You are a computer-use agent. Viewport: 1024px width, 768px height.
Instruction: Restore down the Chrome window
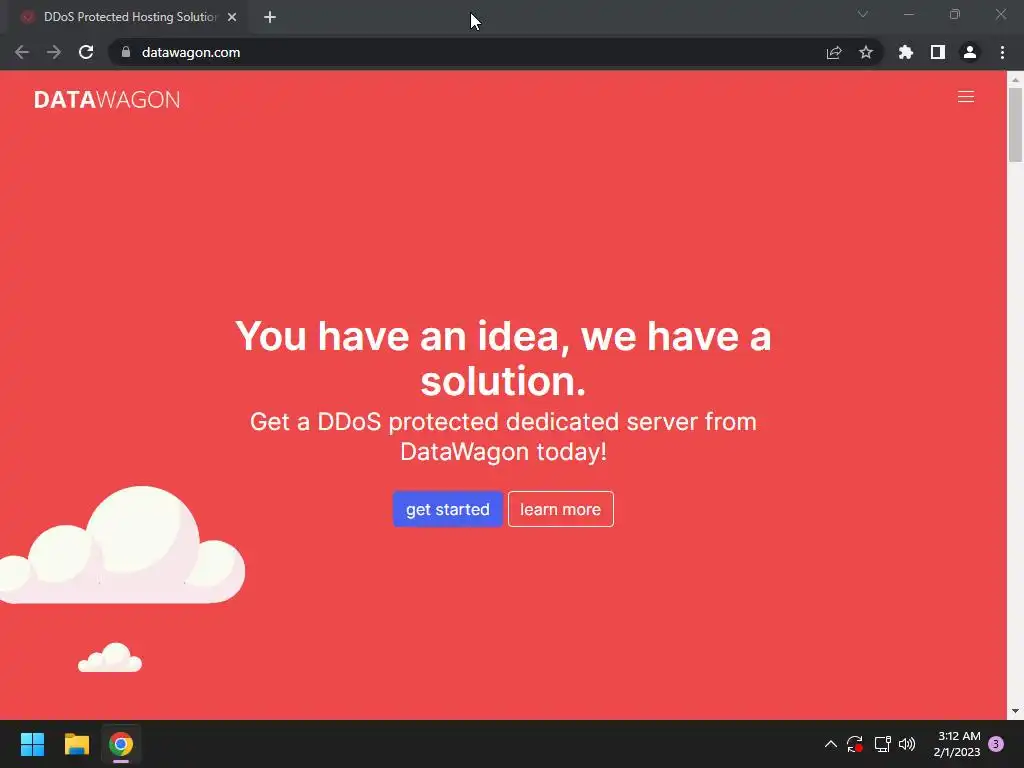[x=955, y=14]
